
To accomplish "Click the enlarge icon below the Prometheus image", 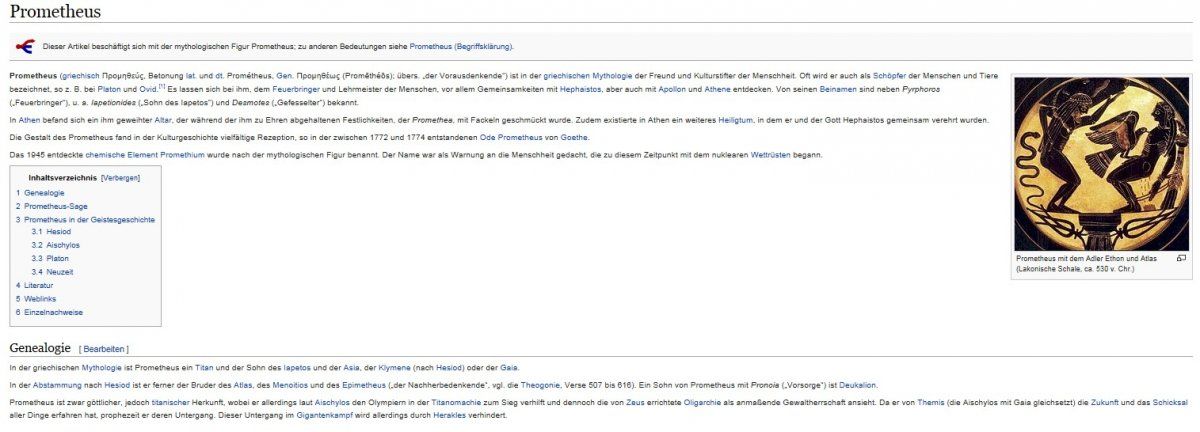I will click(x=1181, y=258).
